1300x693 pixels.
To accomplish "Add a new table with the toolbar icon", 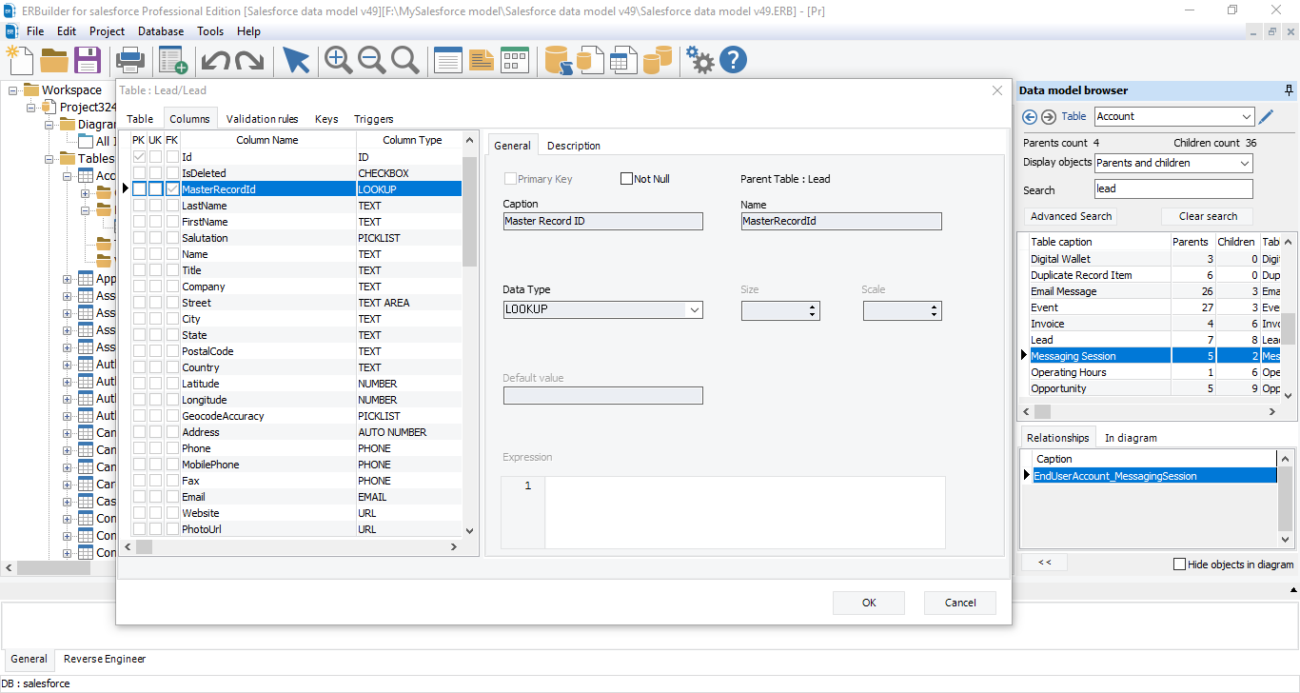I will click(173, 60).
